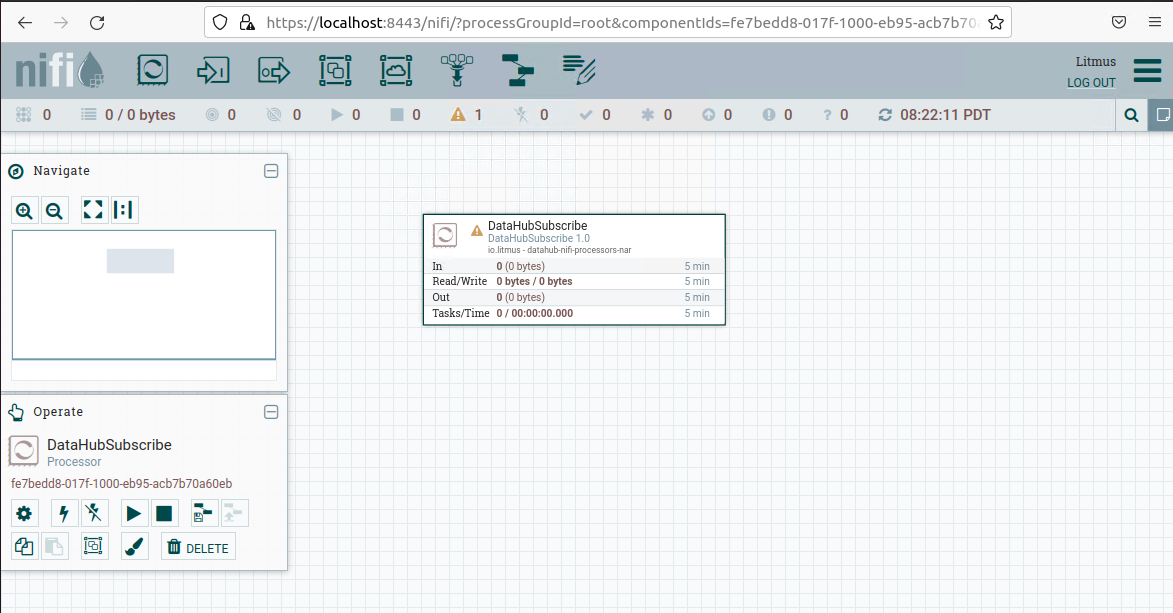
Task: Open configuration with the gear button
Action: [24, 513]
